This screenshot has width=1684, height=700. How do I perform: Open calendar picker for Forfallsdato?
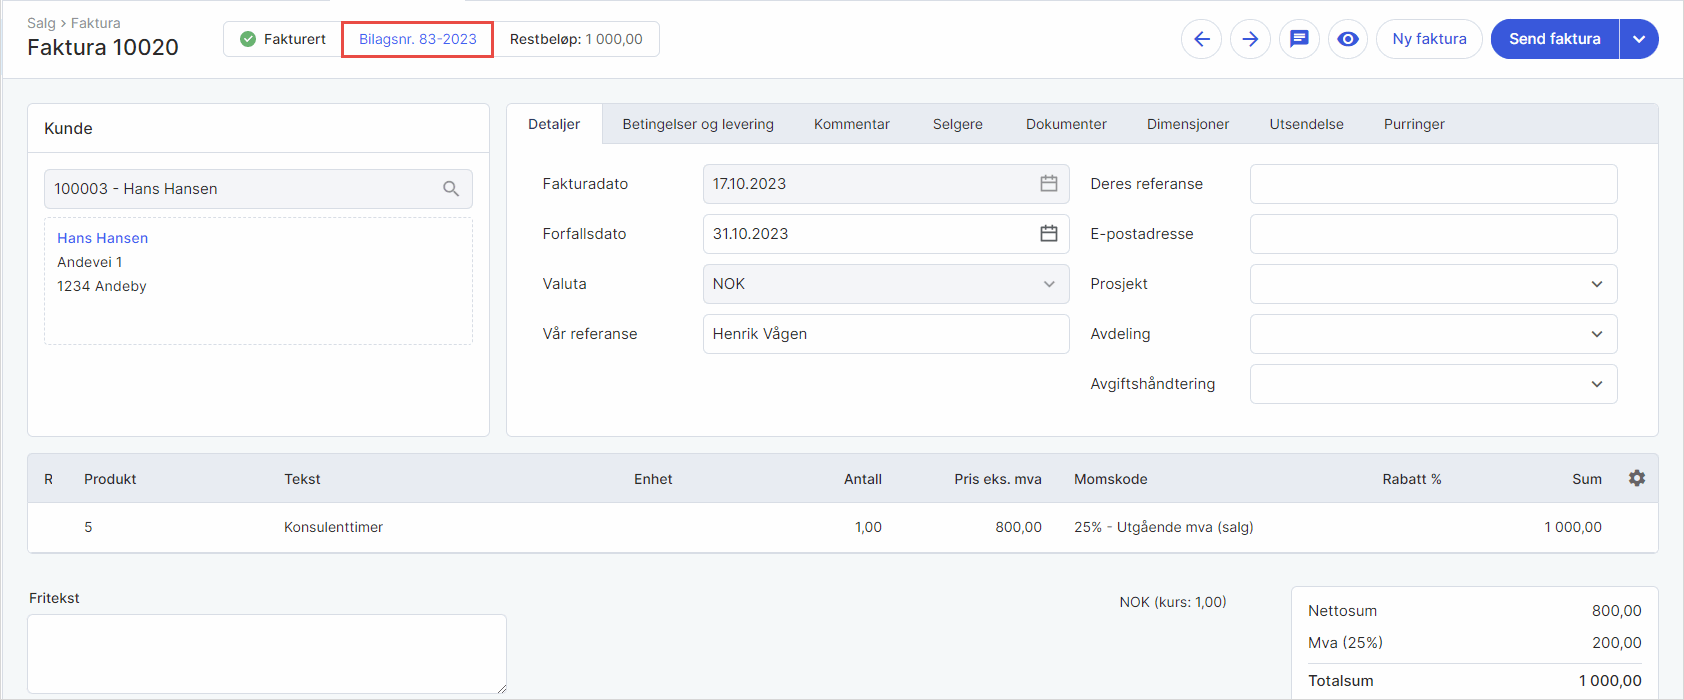pyautogui.click(x=1048, y=234)
